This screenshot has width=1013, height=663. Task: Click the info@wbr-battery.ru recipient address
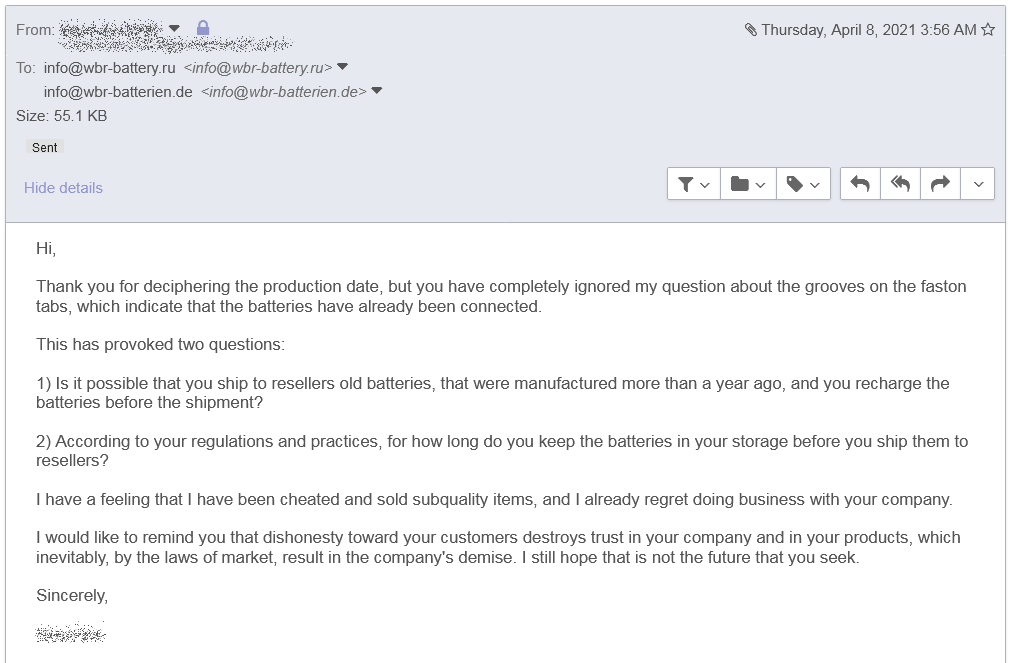pos(110,68)
